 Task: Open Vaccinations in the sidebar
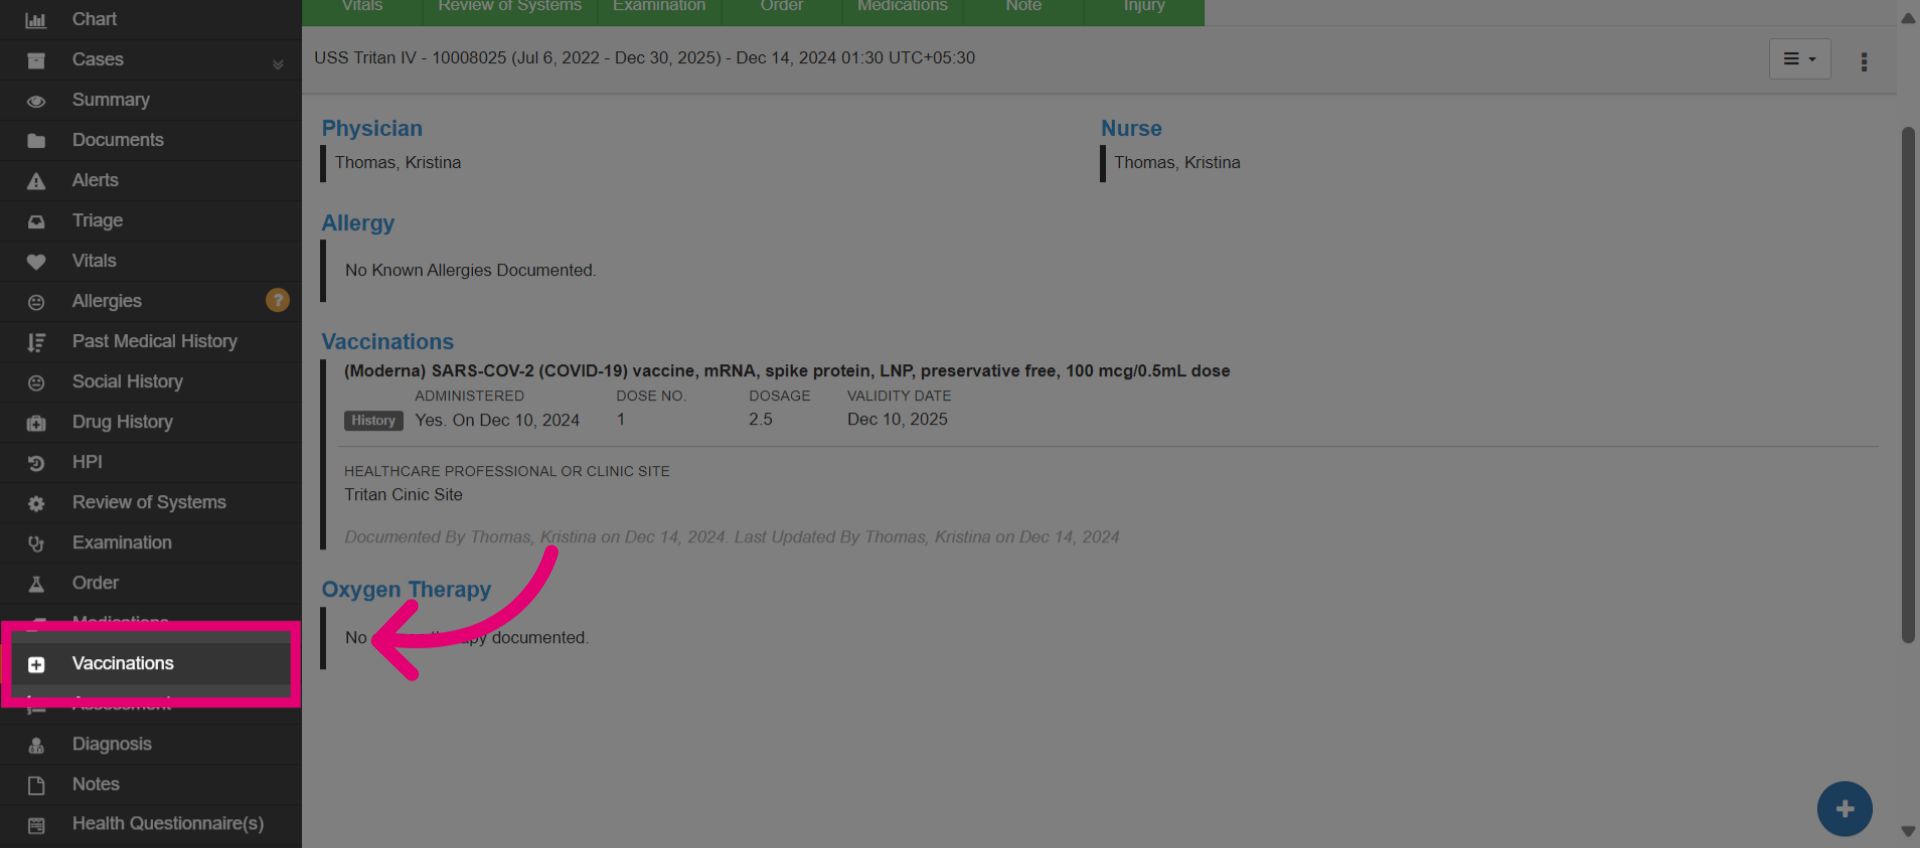click(x=150, y=664)
